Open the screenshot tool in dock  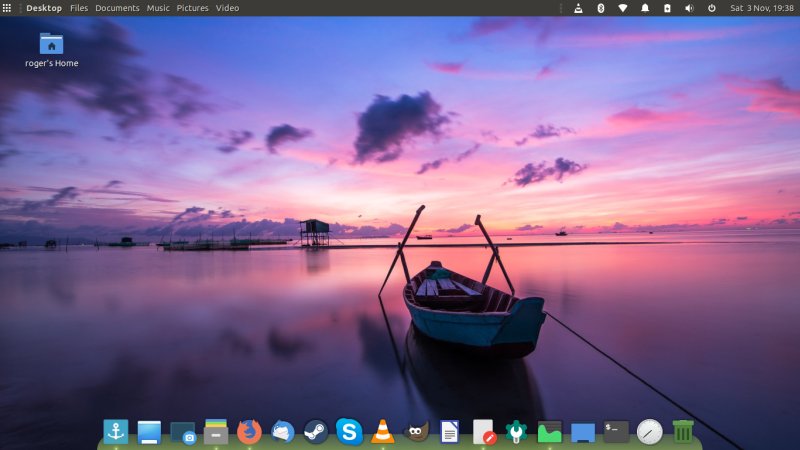pos(182,431)
